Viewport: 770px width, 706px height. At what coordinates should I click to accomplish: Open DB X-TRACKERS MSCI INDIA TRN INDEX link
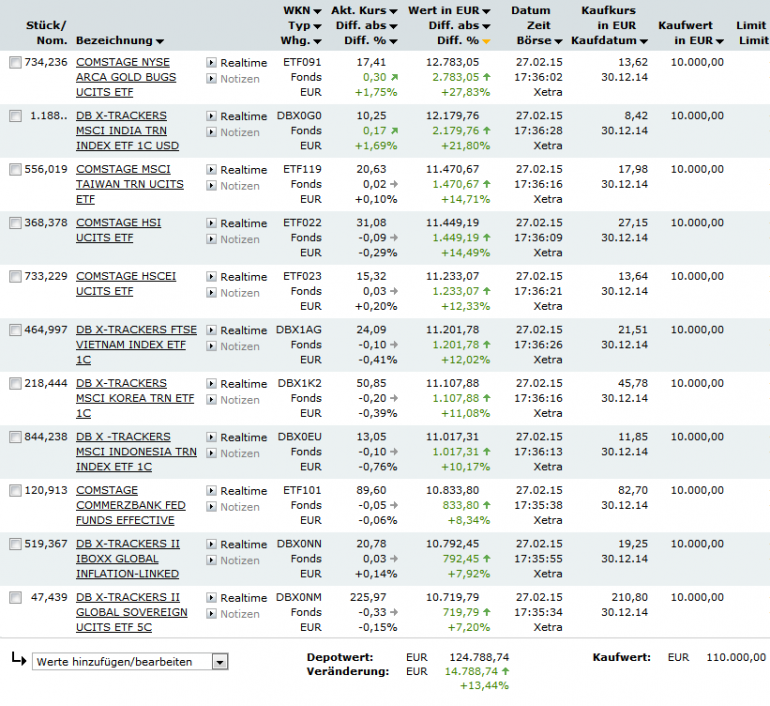click(x=127, y=131)
